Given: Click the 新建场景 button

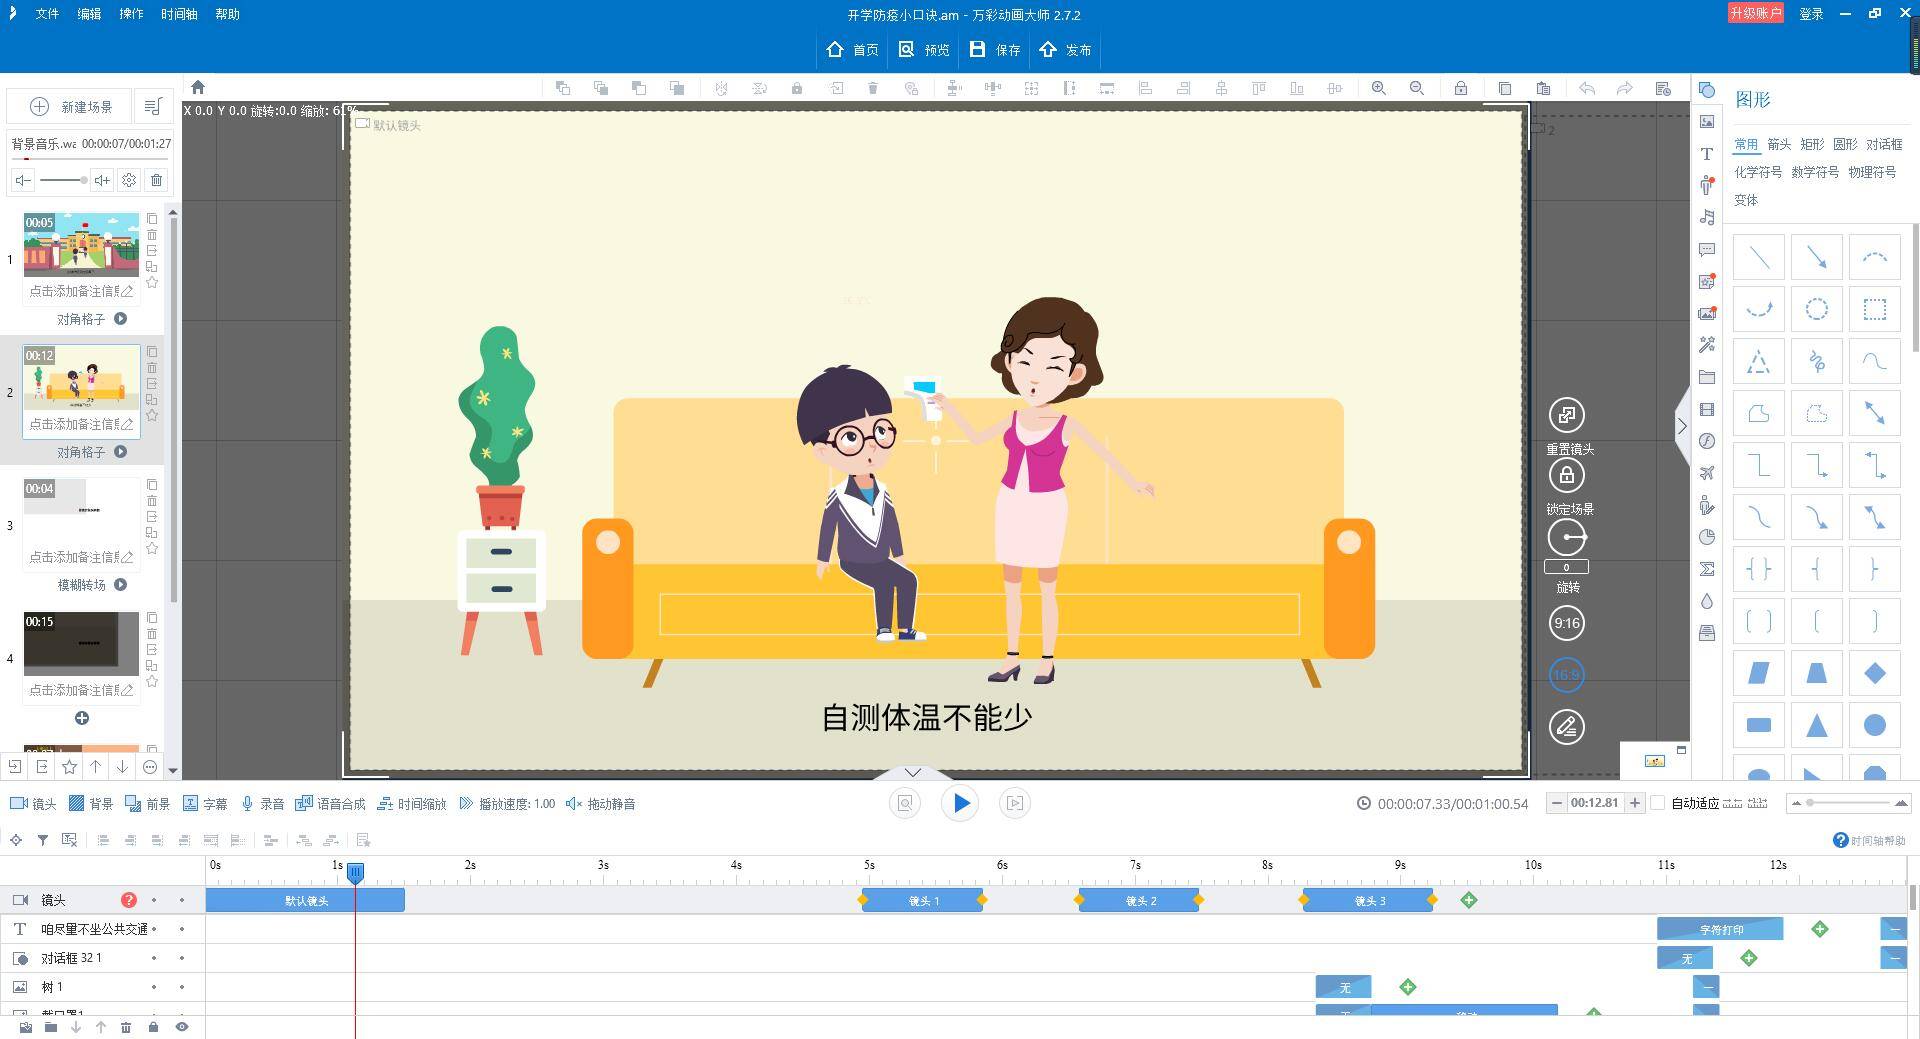Looking at the screenshot, I should click(72, 106).
